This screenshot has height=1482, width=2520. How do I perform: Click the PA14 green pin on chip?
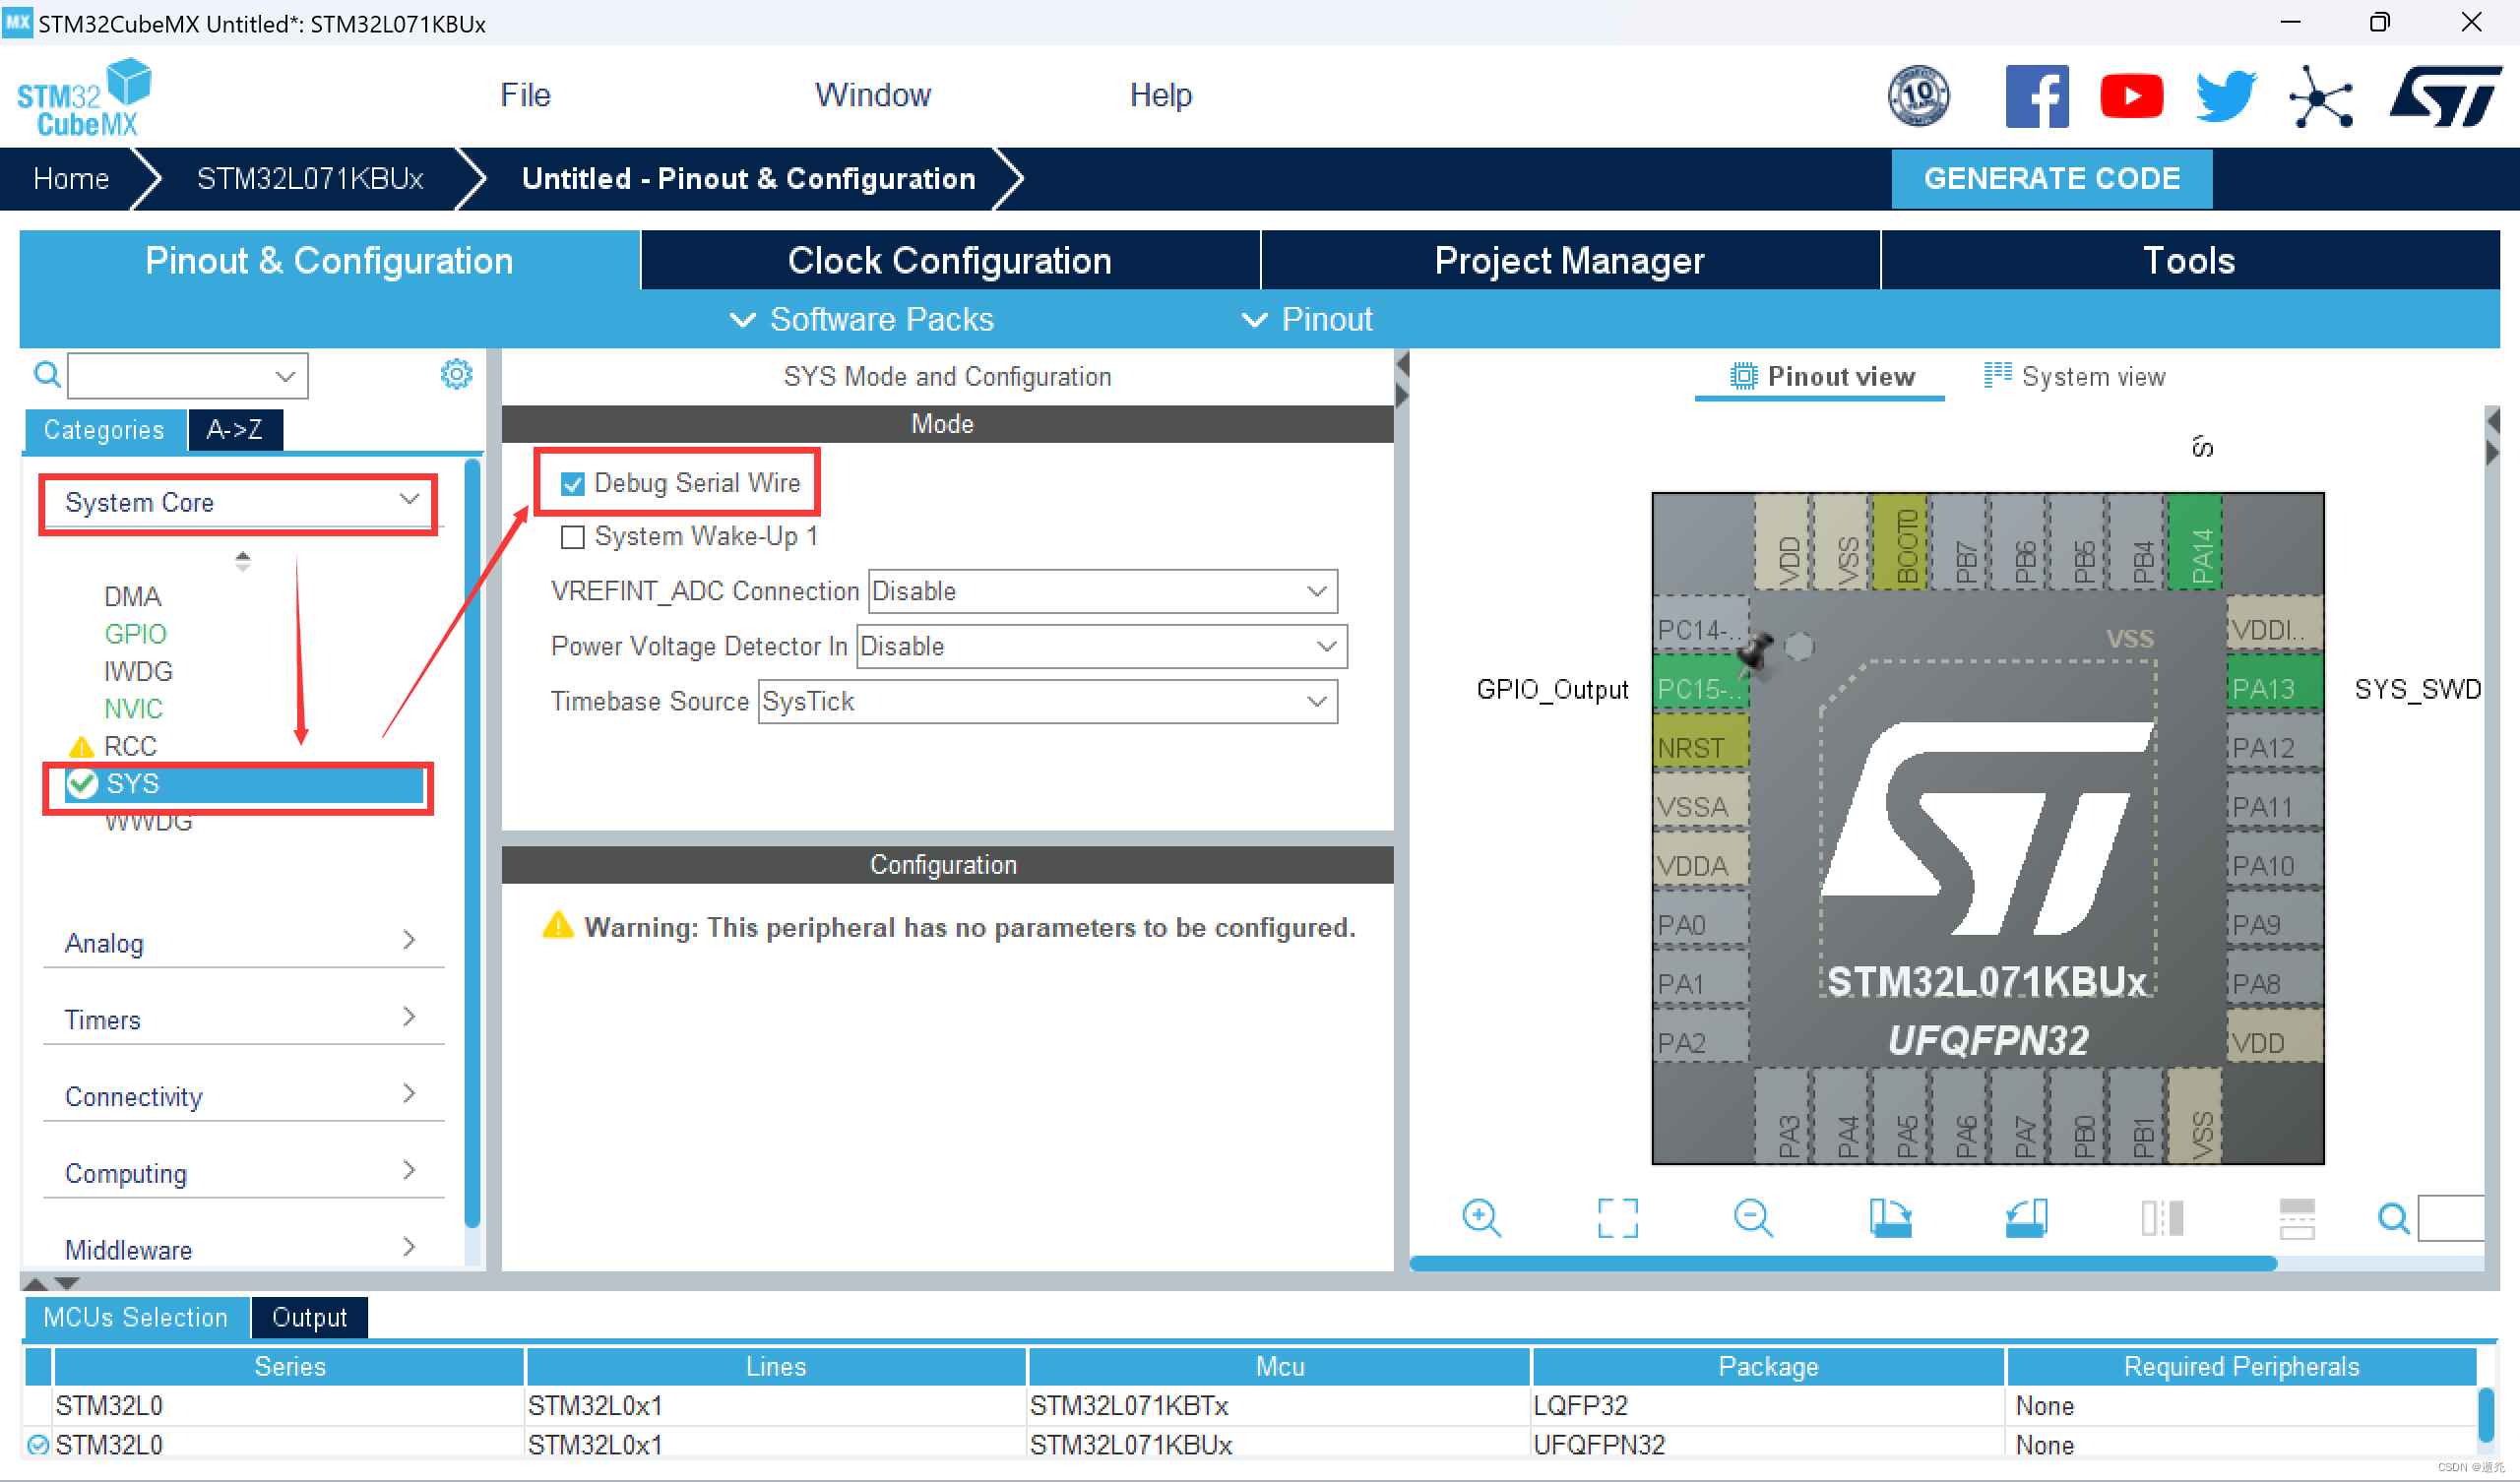tap(2195, 541)
